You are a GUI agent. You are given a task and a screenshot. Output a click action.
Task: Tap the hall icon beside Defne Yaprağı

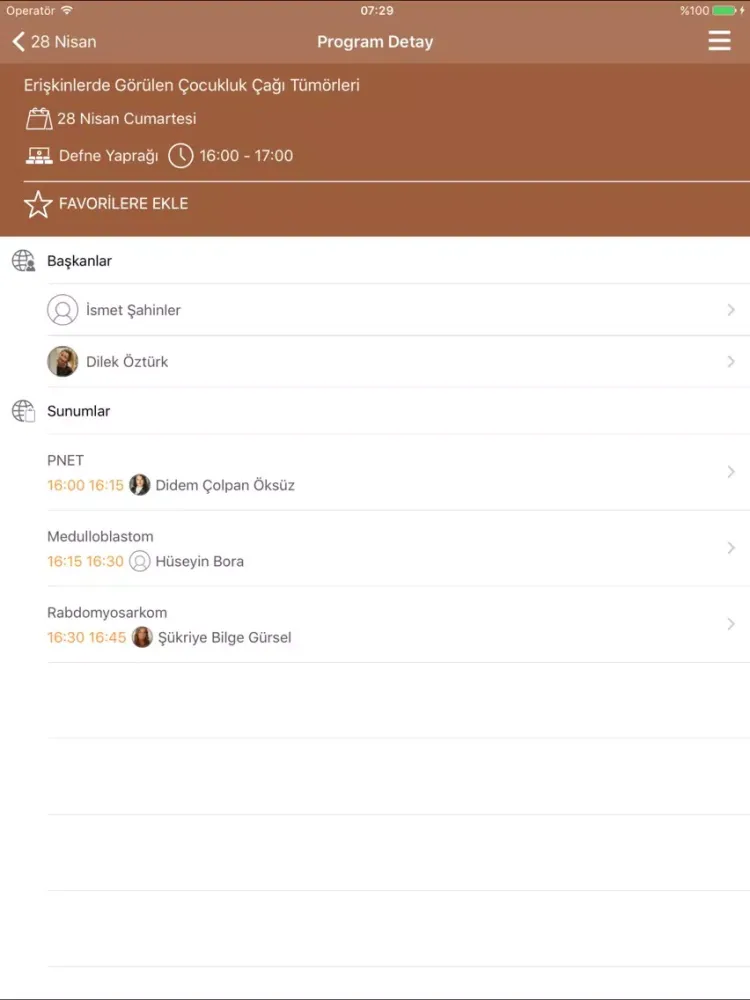39,156
